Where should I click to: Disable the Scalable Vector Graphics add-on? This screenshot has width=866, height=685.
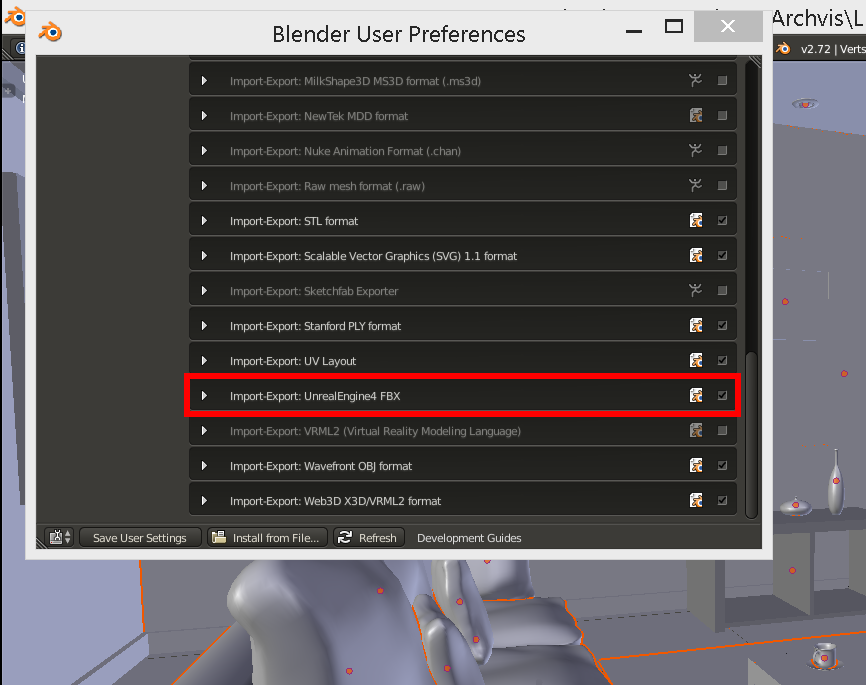pos(722,255)
